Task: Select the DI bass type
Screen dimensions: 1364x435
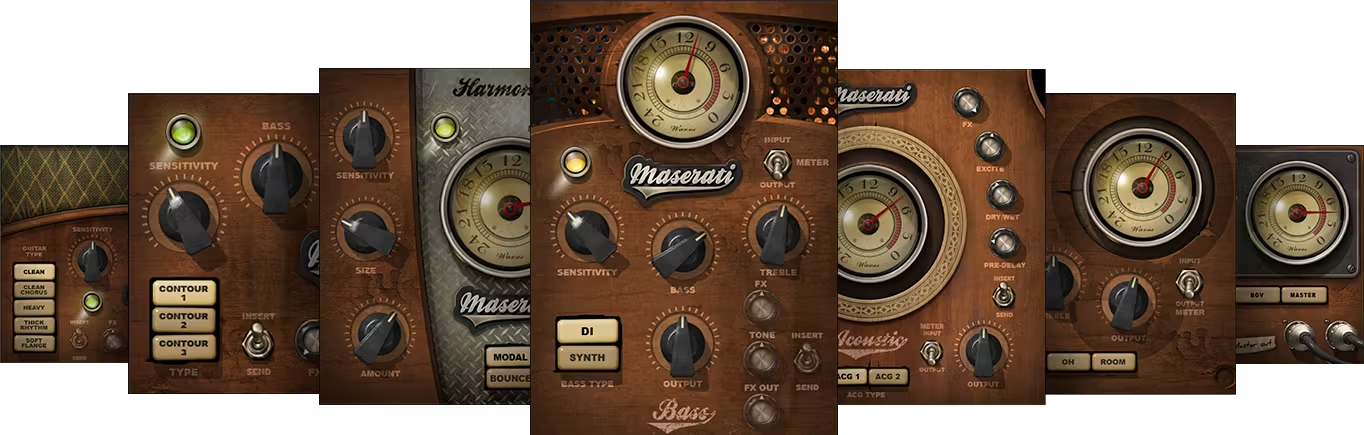Action: 588,331
